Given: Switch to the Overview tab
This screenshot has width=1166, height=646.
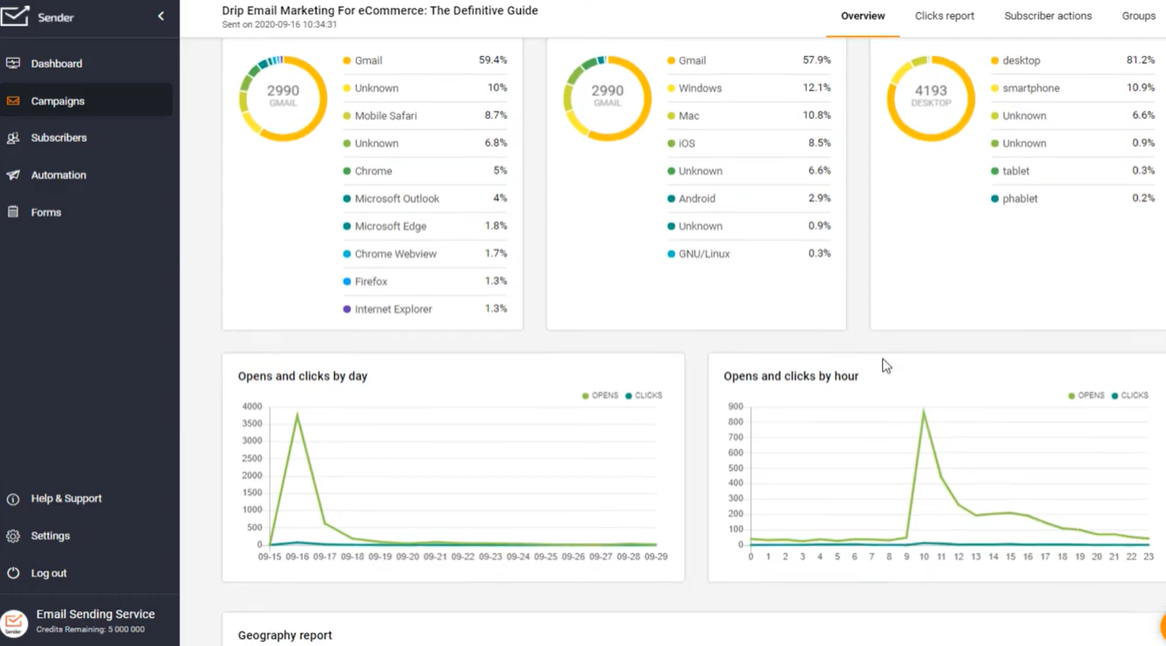Looking at the screenshot, I should pyautogui.click(x=863, y=16).
